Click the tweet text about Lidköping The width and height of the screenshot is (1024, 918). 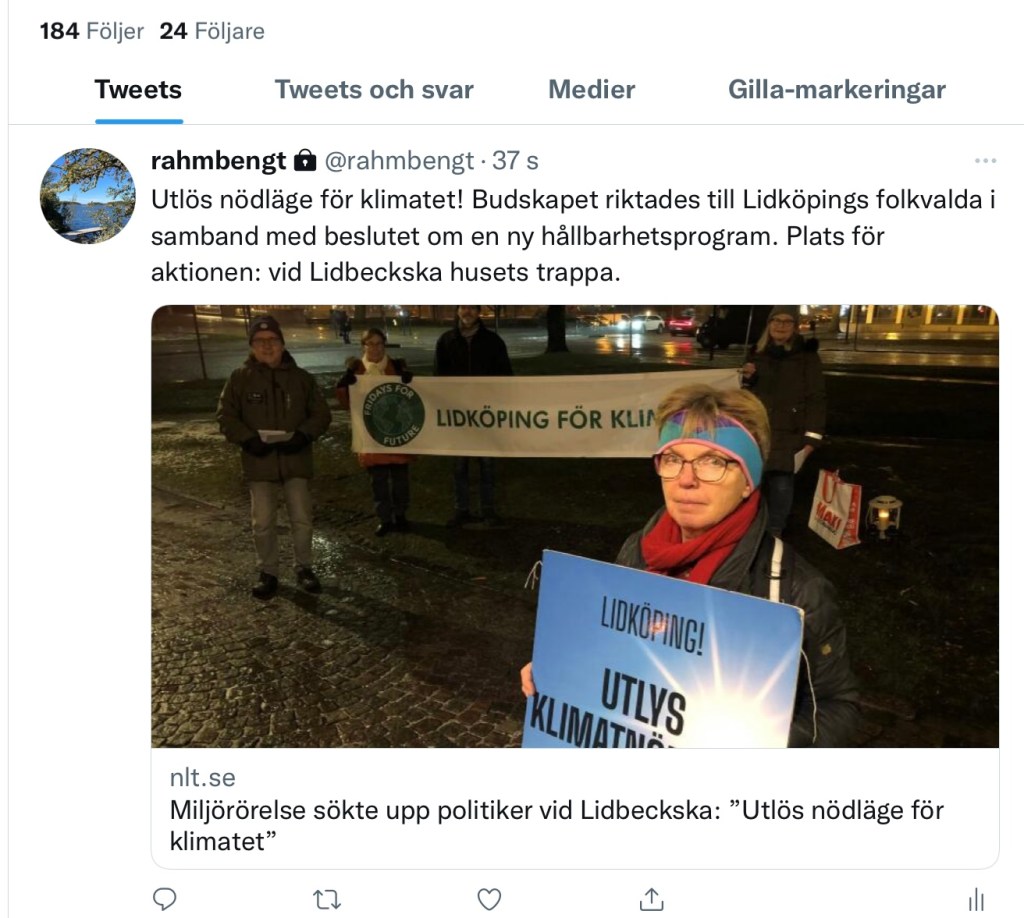[573, 236]
